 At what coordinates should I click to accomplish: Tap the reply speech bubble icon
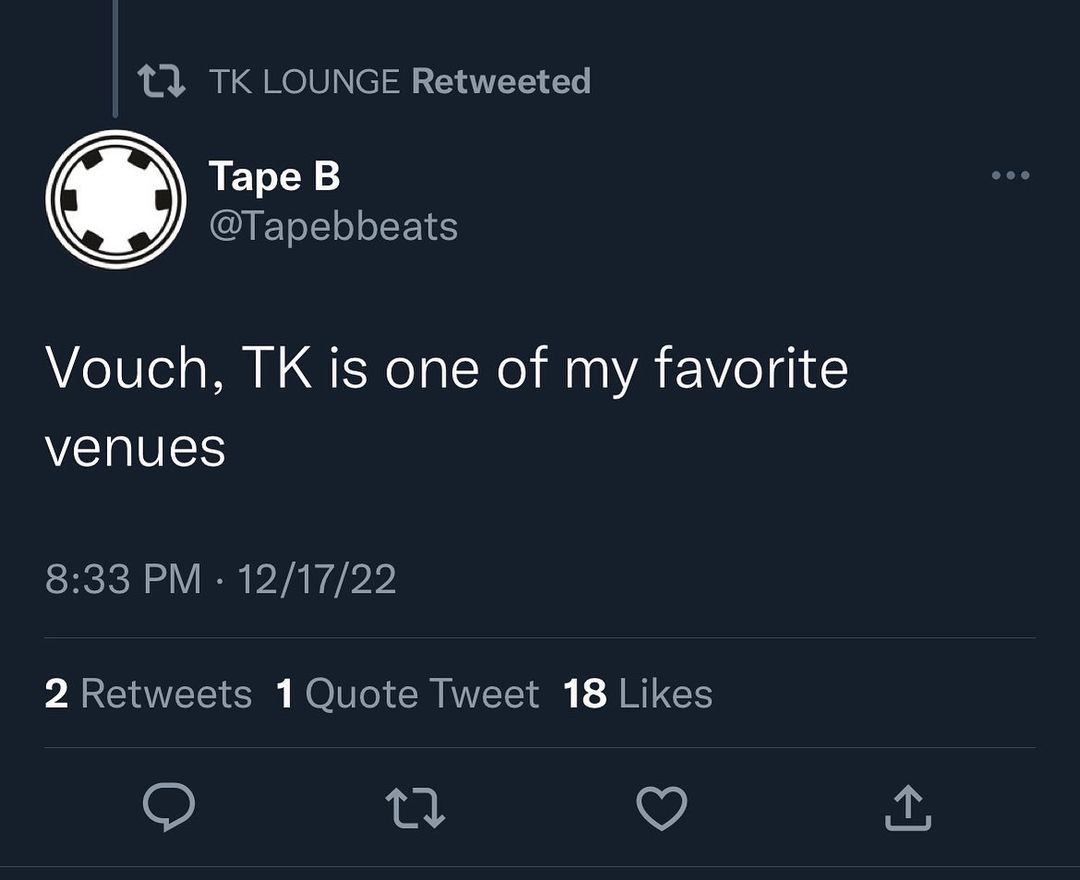coord(167,807)
